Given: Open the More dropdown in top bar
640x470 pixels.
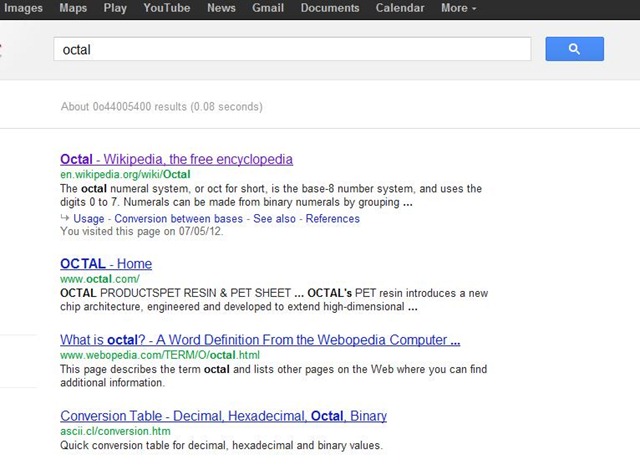Looking at the screenshot, I should click(x=458, y=8).
